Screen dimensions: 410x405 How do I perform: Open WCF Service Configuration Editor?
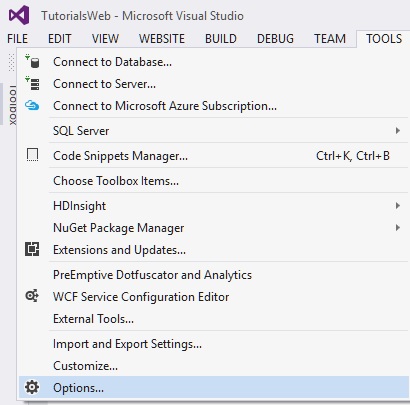click(x=213, y=297)
